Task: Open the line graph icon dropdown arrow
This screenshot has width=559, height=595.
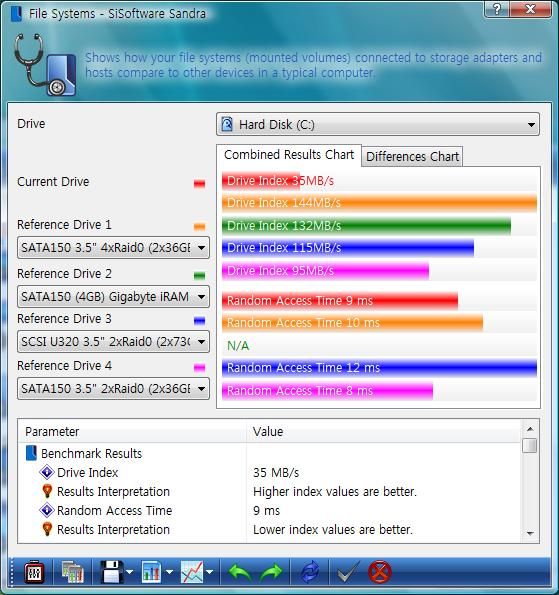Action: click(x=209, y=572)
